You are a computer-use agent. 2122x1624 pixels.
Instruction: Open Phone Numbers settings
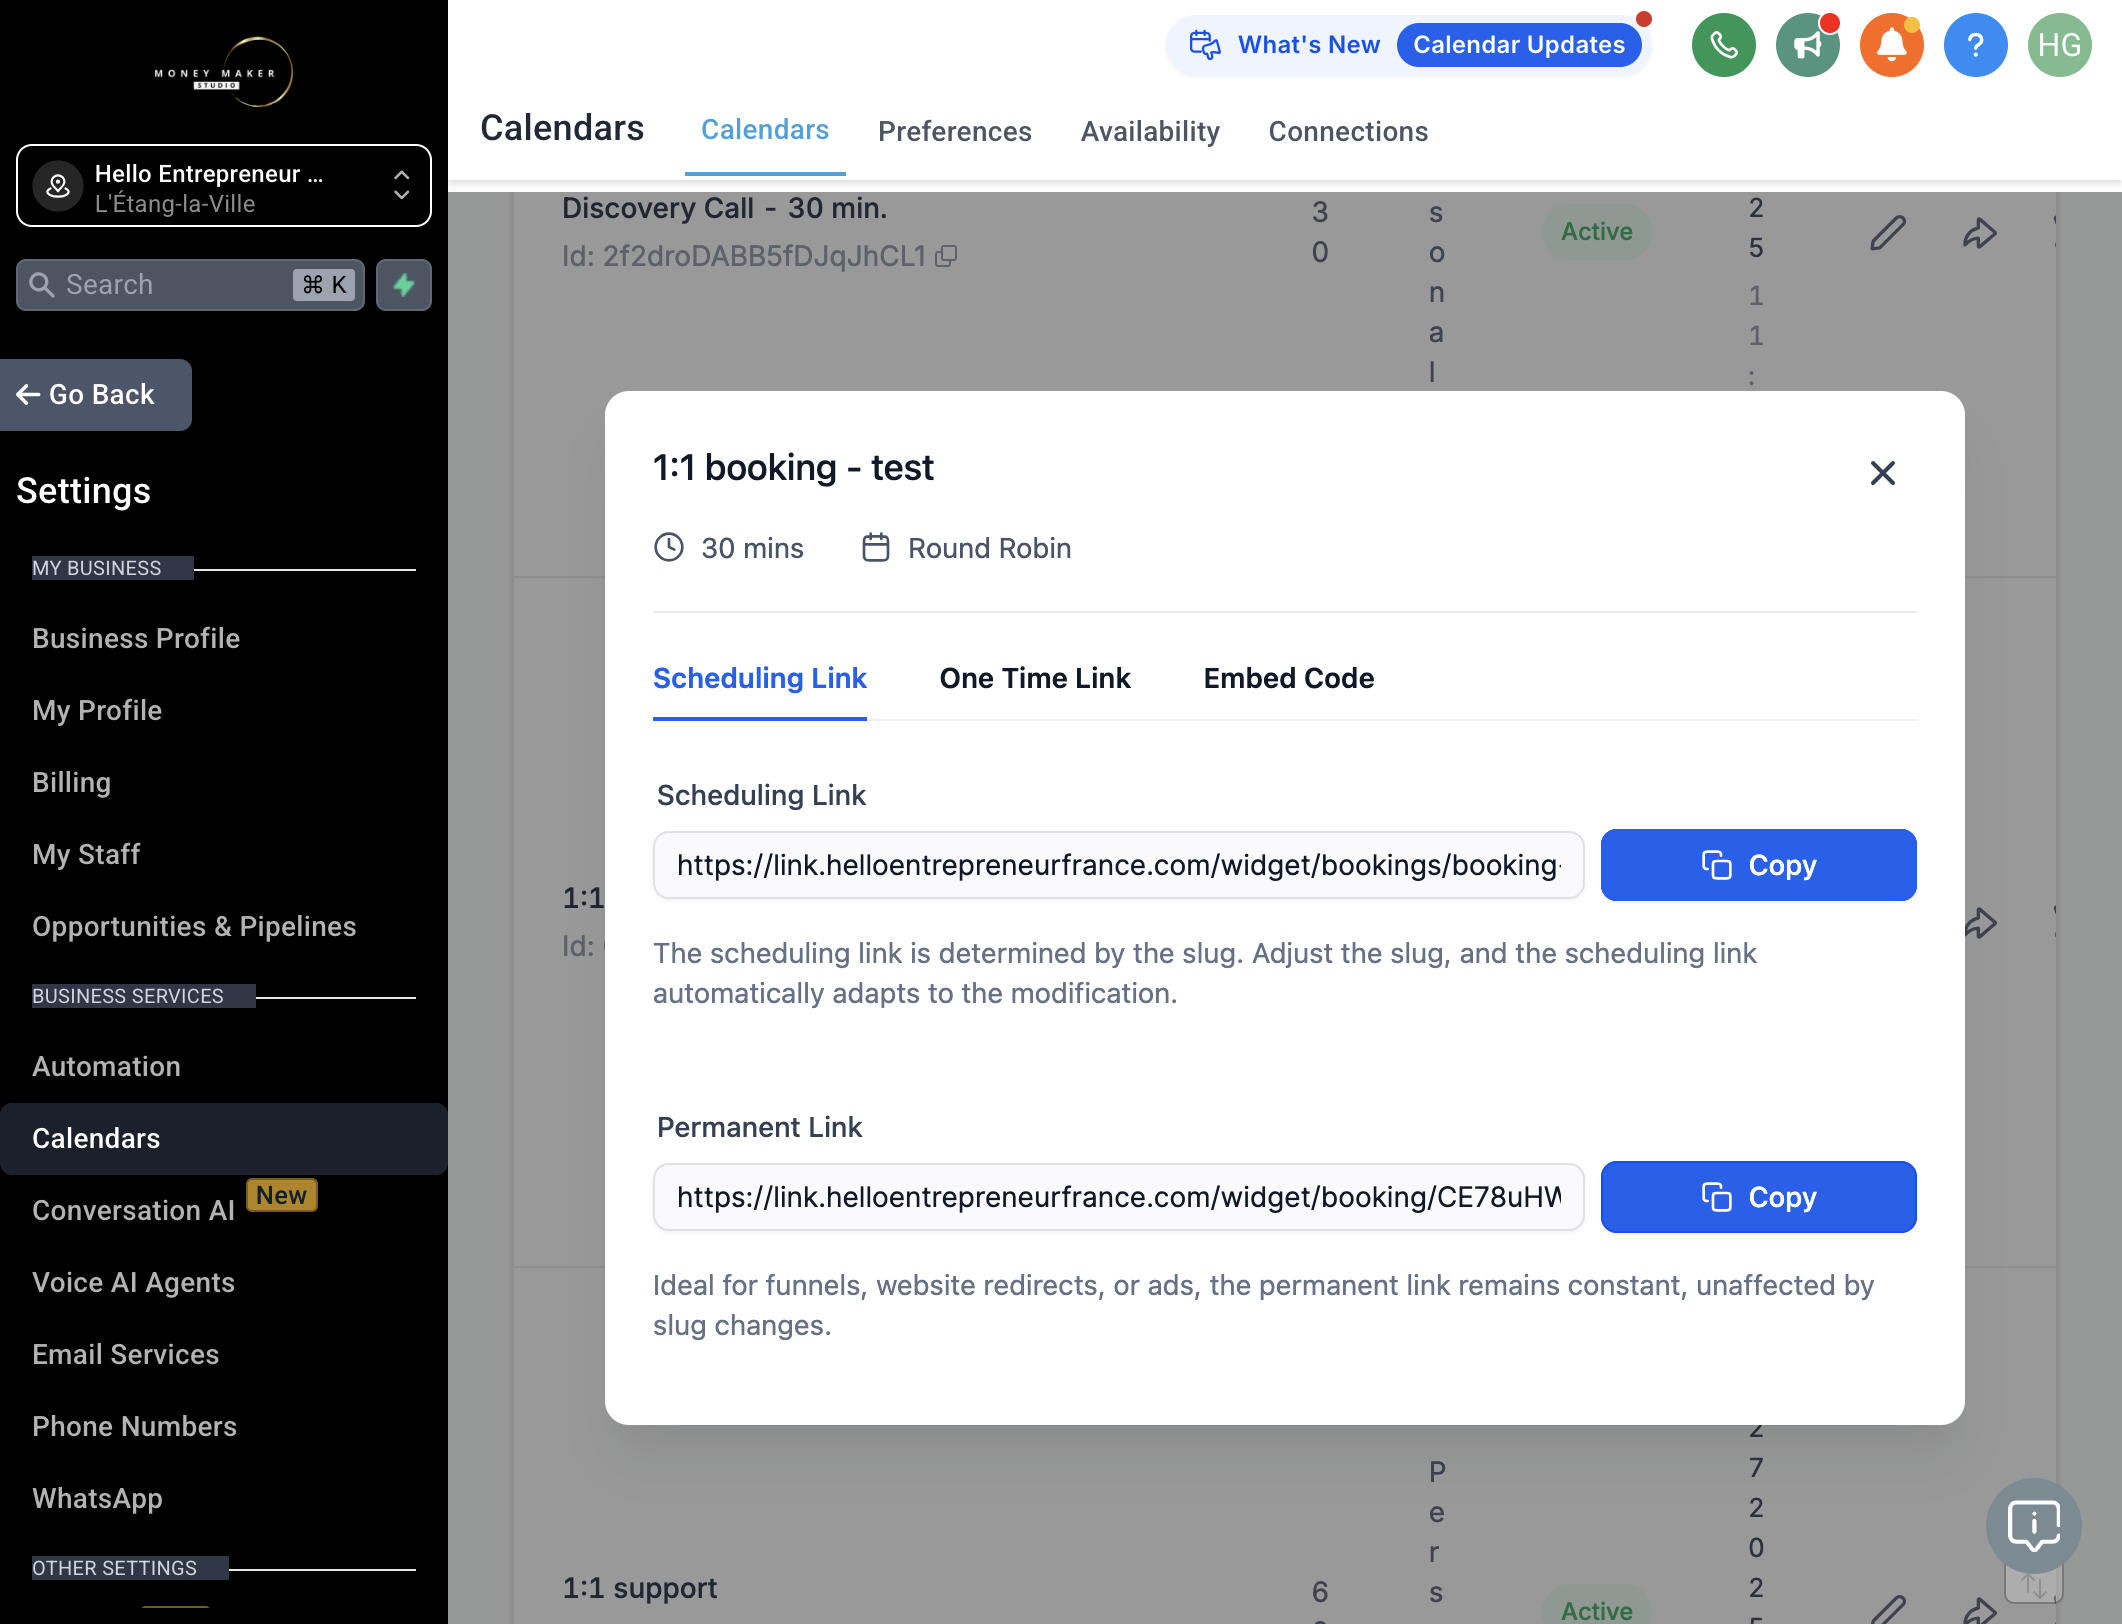coord(134,1426)
